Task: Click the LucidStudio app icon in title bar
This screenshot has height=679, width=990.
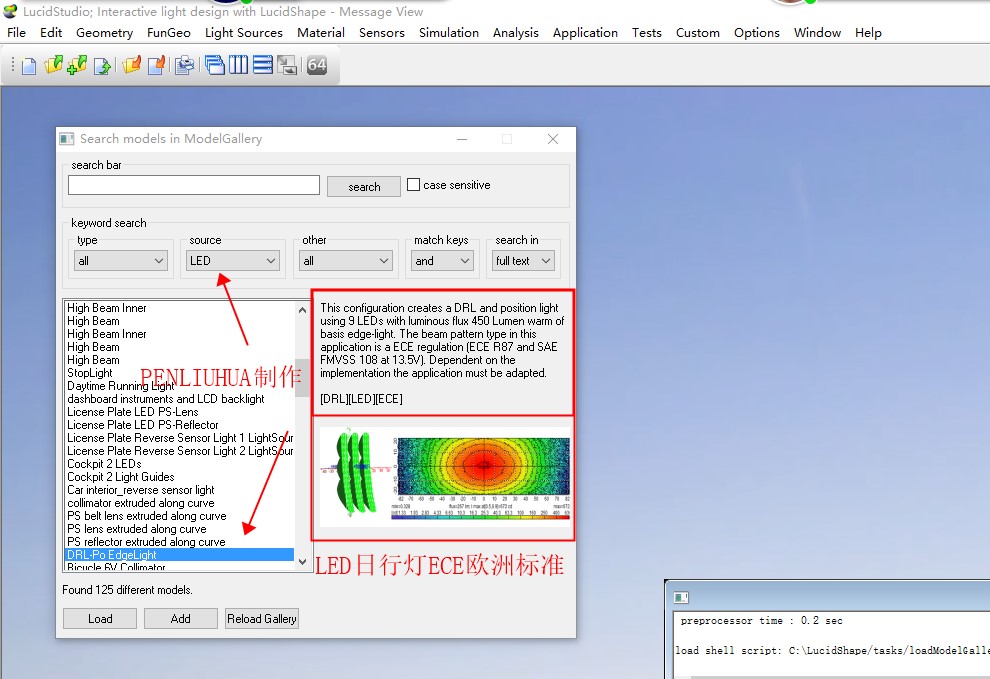Action: click(9, 11)
